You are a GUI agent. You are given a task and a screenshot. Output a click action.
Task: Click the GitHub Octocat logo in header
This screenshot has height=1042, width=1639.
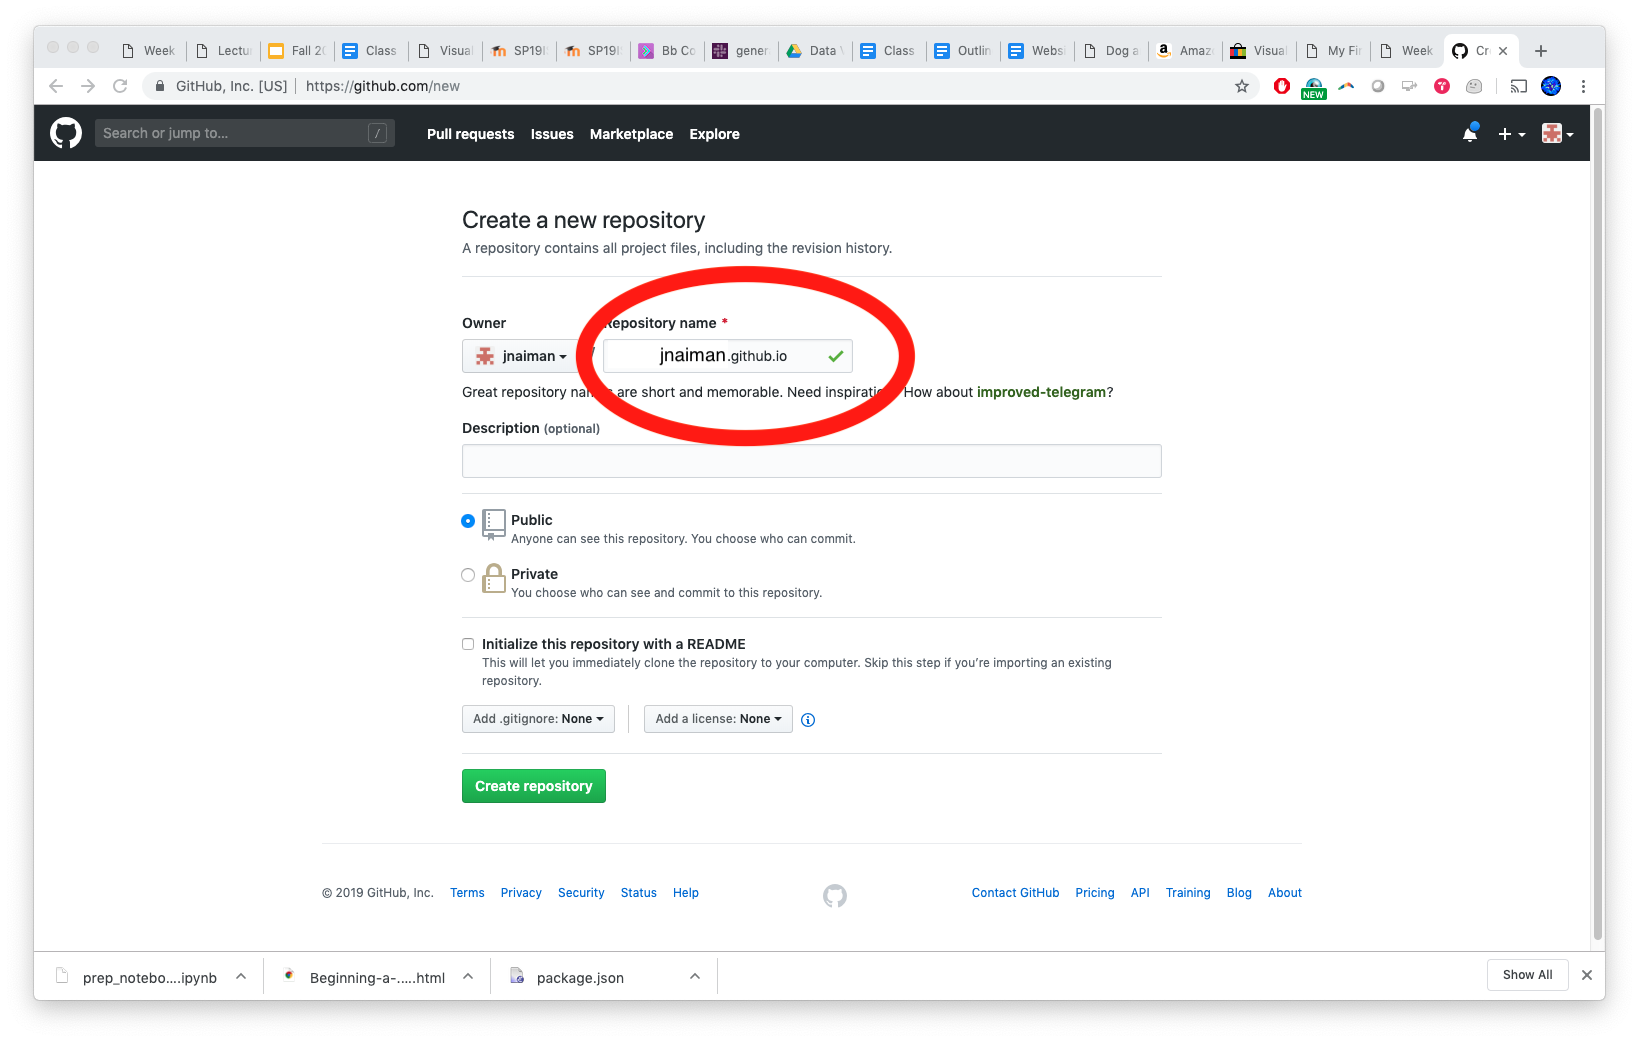click(x=66, y=133)
